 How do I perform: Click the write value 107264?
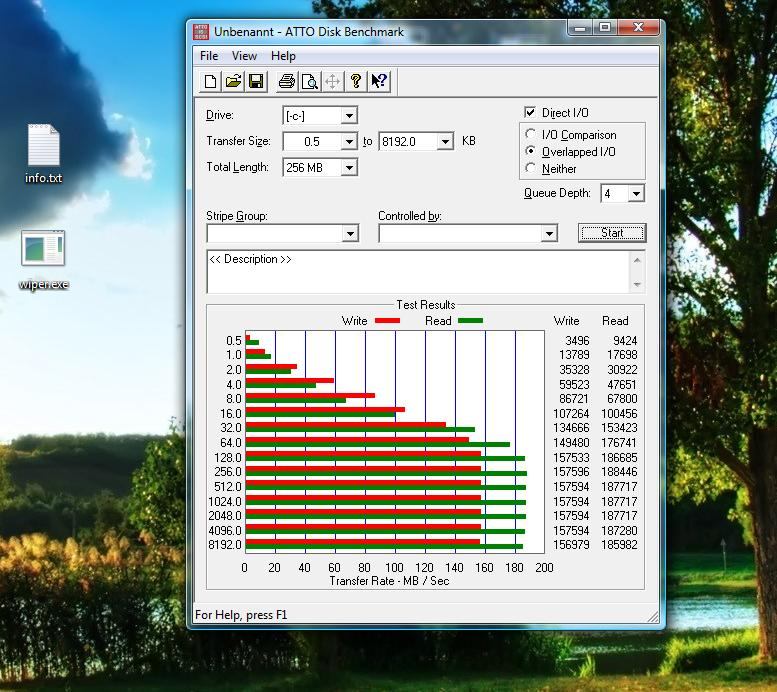[571, 413]
